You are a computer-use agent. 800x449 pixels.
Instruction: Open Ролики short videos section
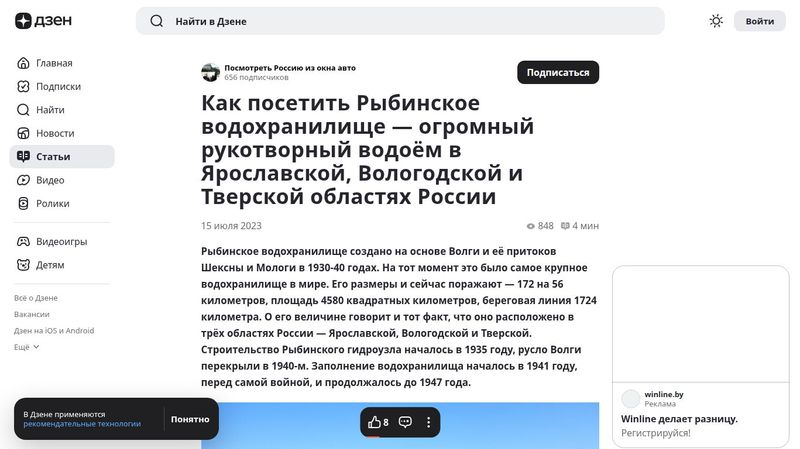(53, 203)
